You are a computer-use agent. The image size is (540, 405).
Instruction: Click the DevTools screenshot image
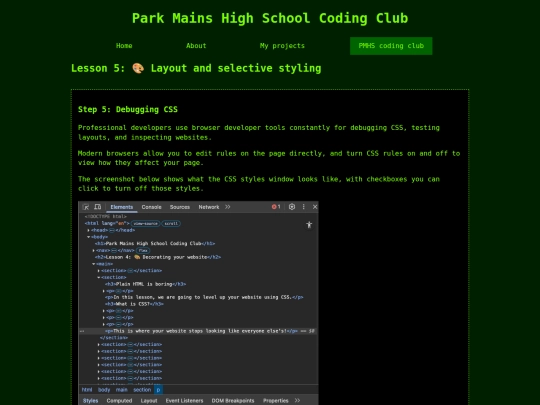point(198,303)
